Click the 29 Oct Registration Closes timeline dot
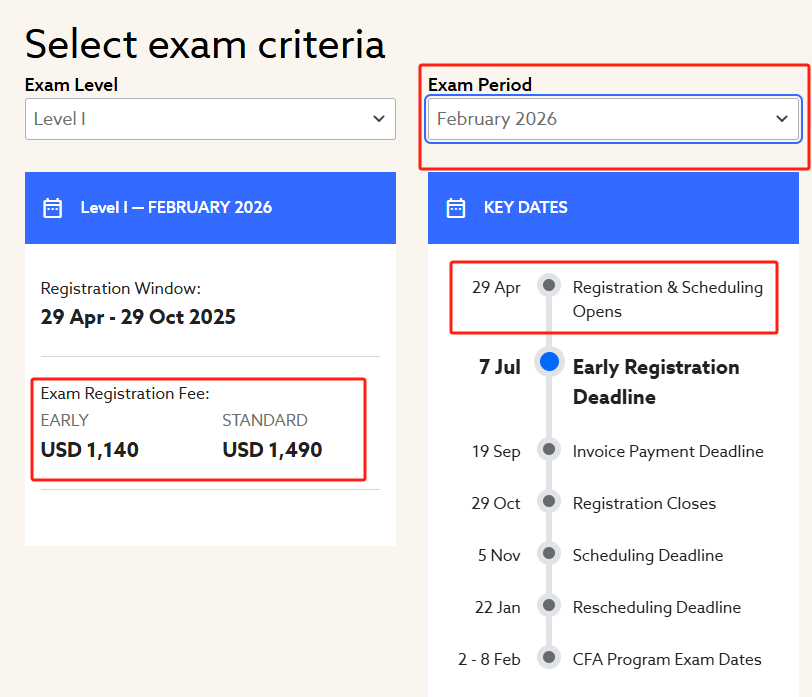This screenshot has width=812, height=697. [549, 501]
